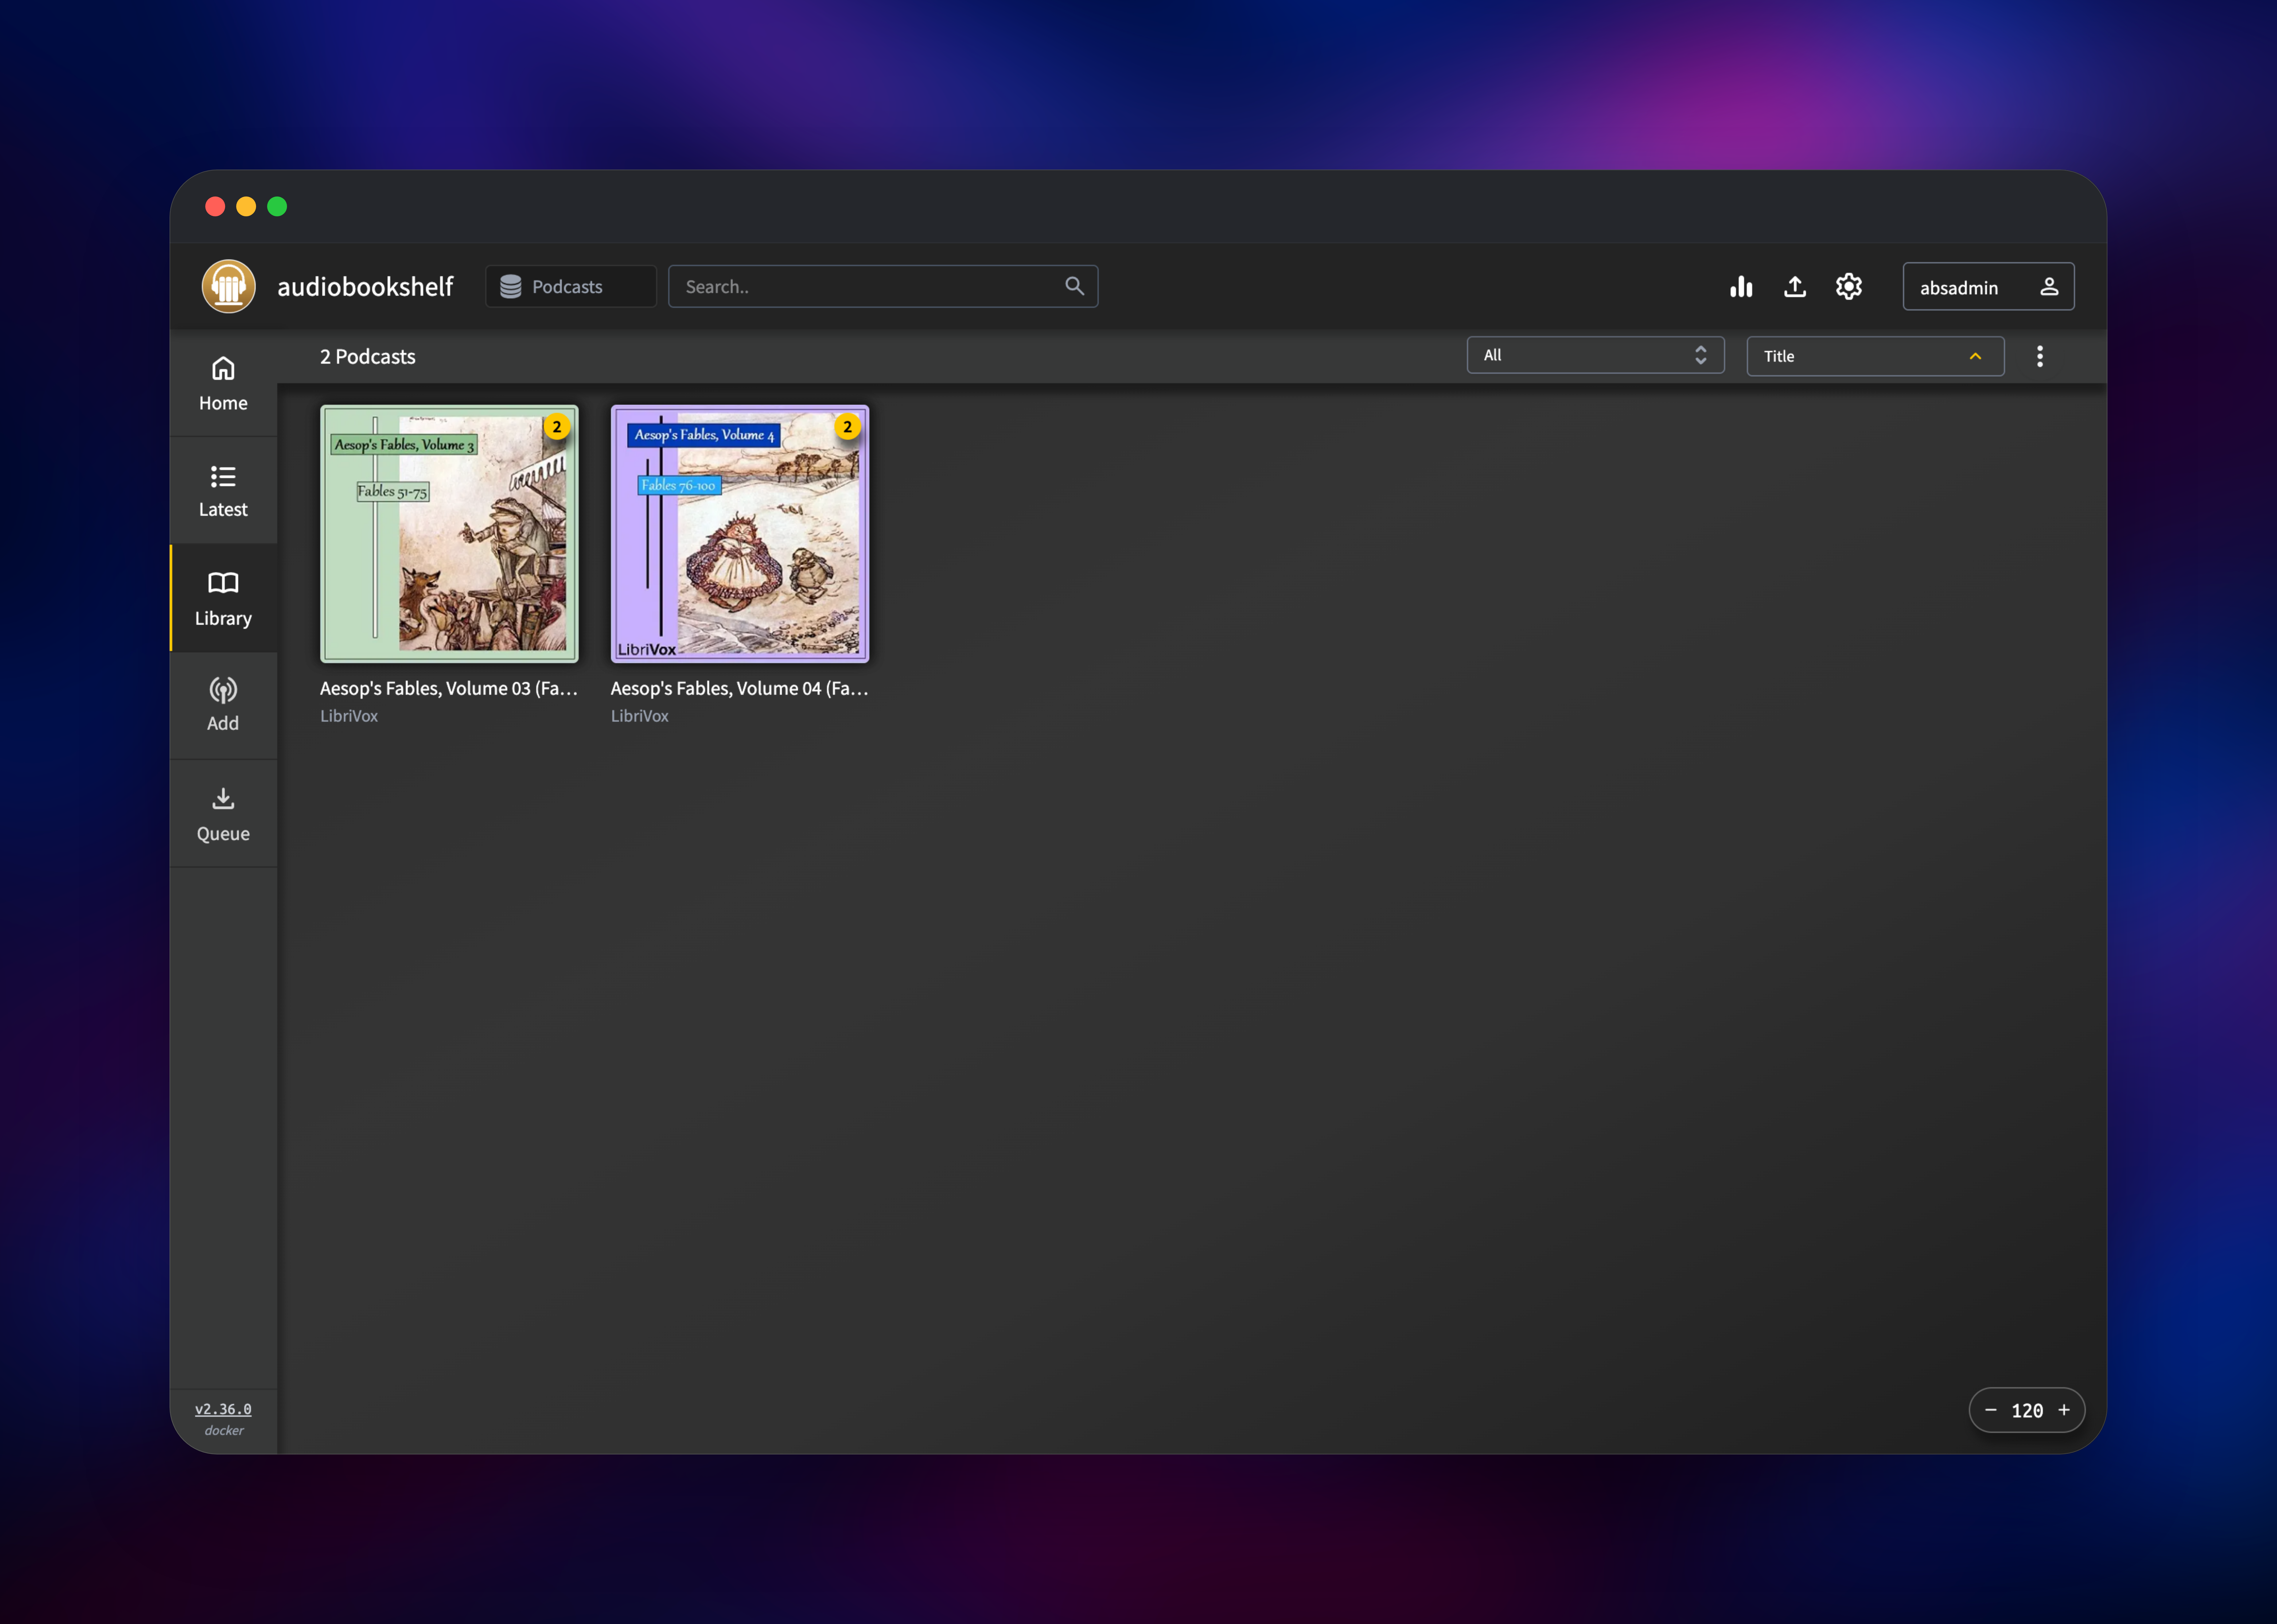Open Aesop's Fables Volume 3 cover
The image size is (2277, 1624).
pos(449,534)
